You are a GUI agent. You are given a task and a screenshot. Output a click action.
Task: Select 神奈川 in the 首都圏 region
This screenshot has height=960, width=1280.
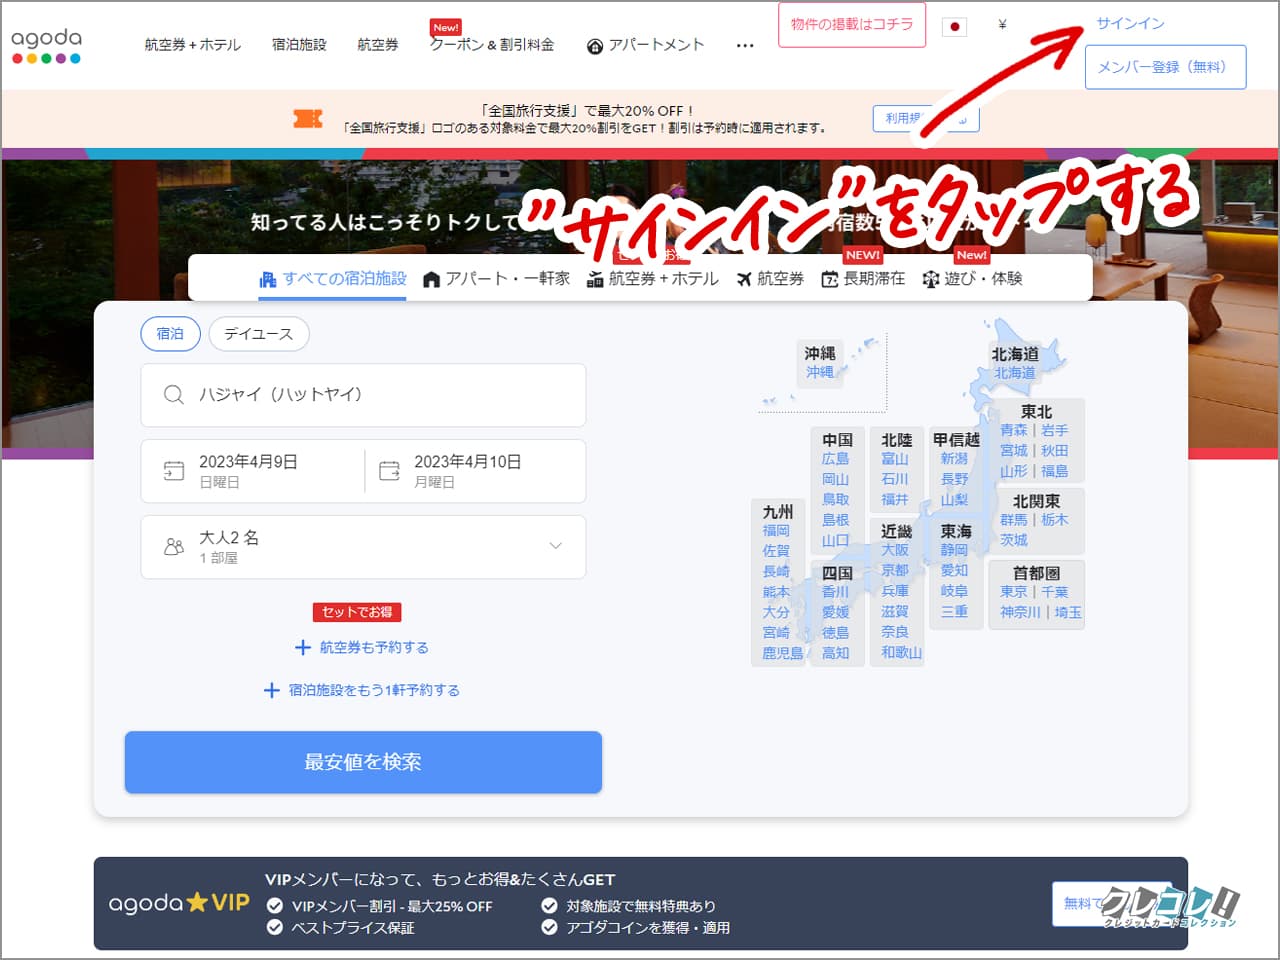pos(1021,612)
